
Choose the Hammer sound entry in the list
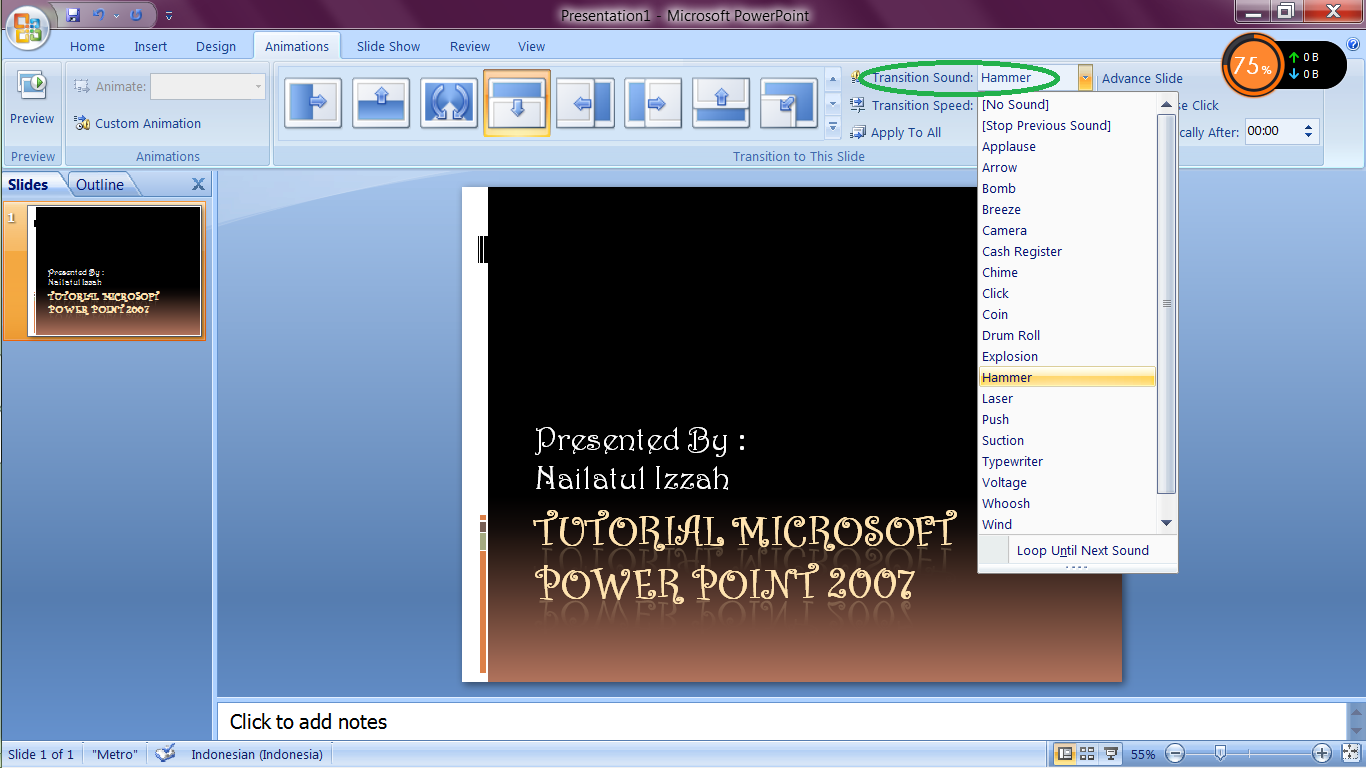pos(1066,377)
